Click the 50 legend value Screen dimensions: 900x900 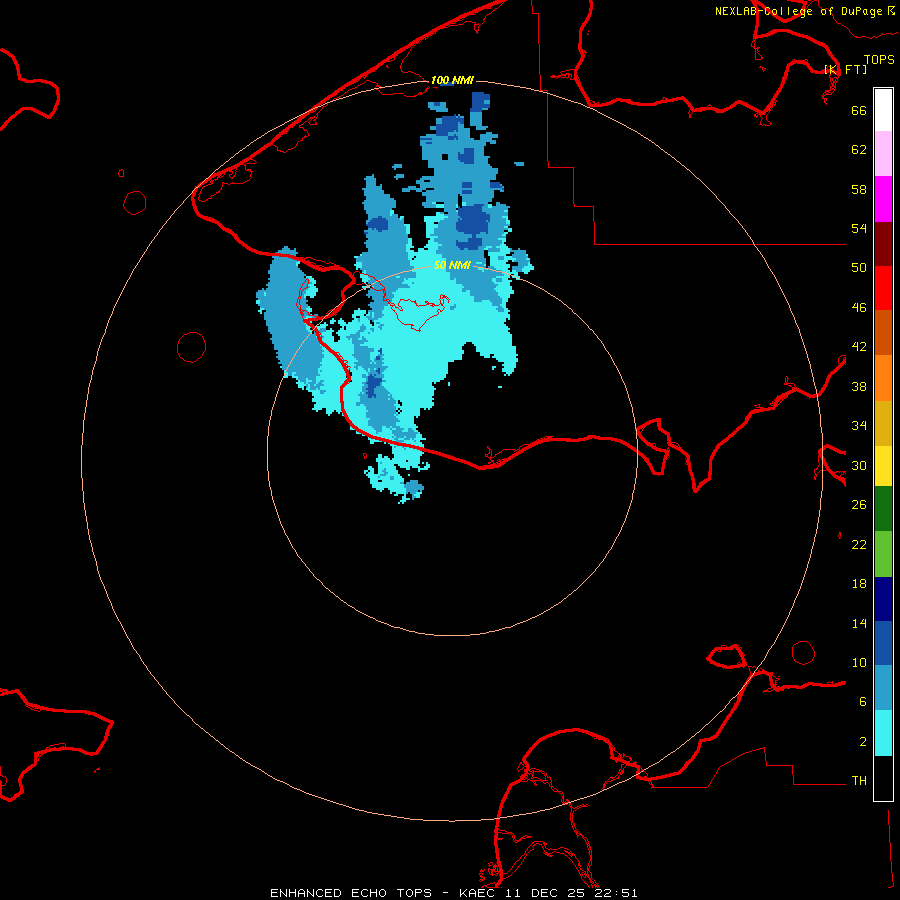(859, 268)
